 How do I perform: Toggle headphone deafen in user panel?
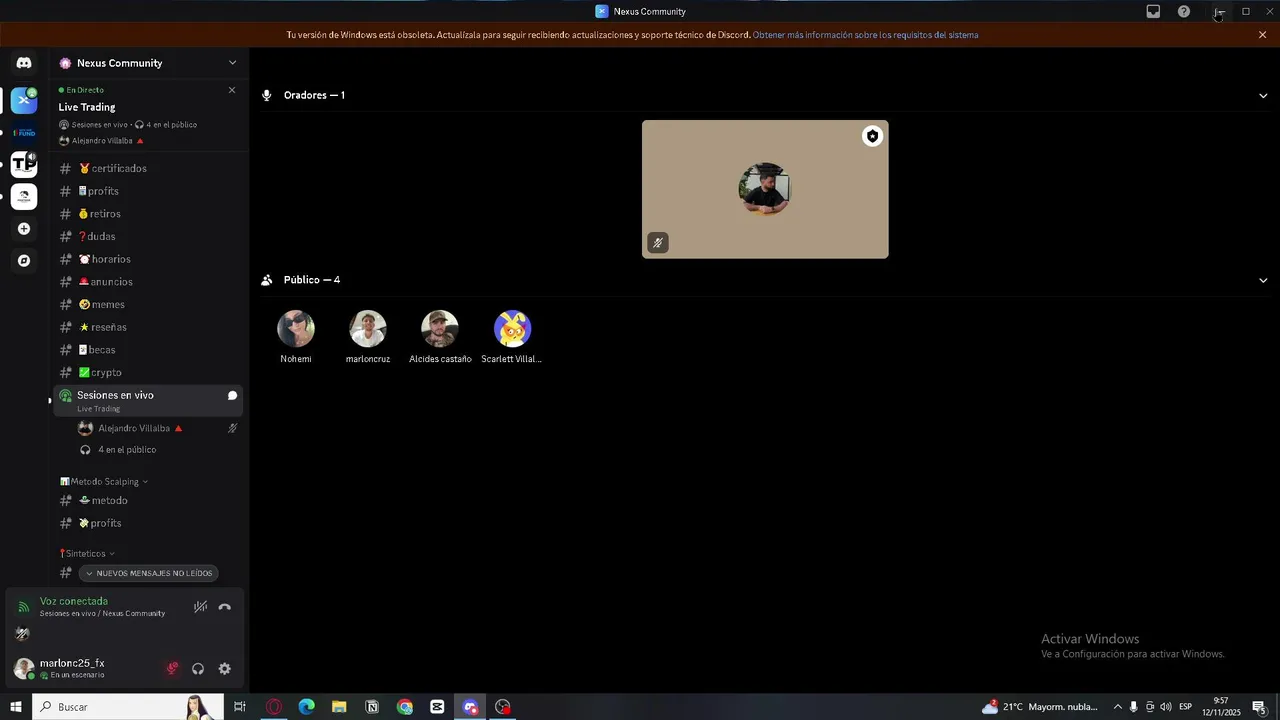[198, 669]
